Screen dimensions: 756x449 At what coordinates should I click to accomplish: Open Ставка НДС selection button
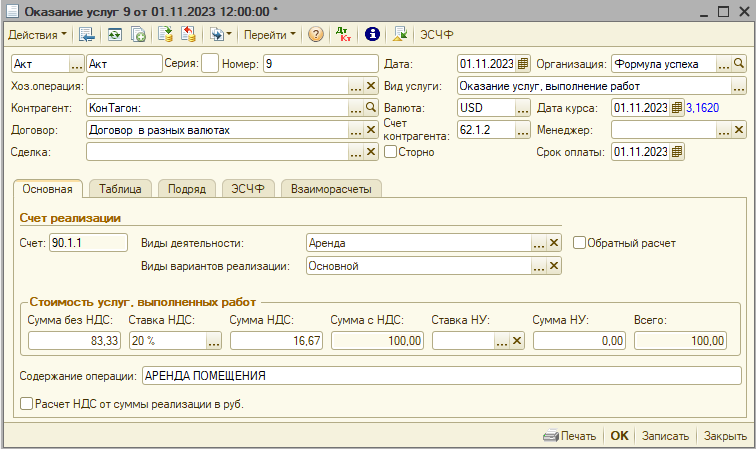pyautogui.click(x=213, y=341)
